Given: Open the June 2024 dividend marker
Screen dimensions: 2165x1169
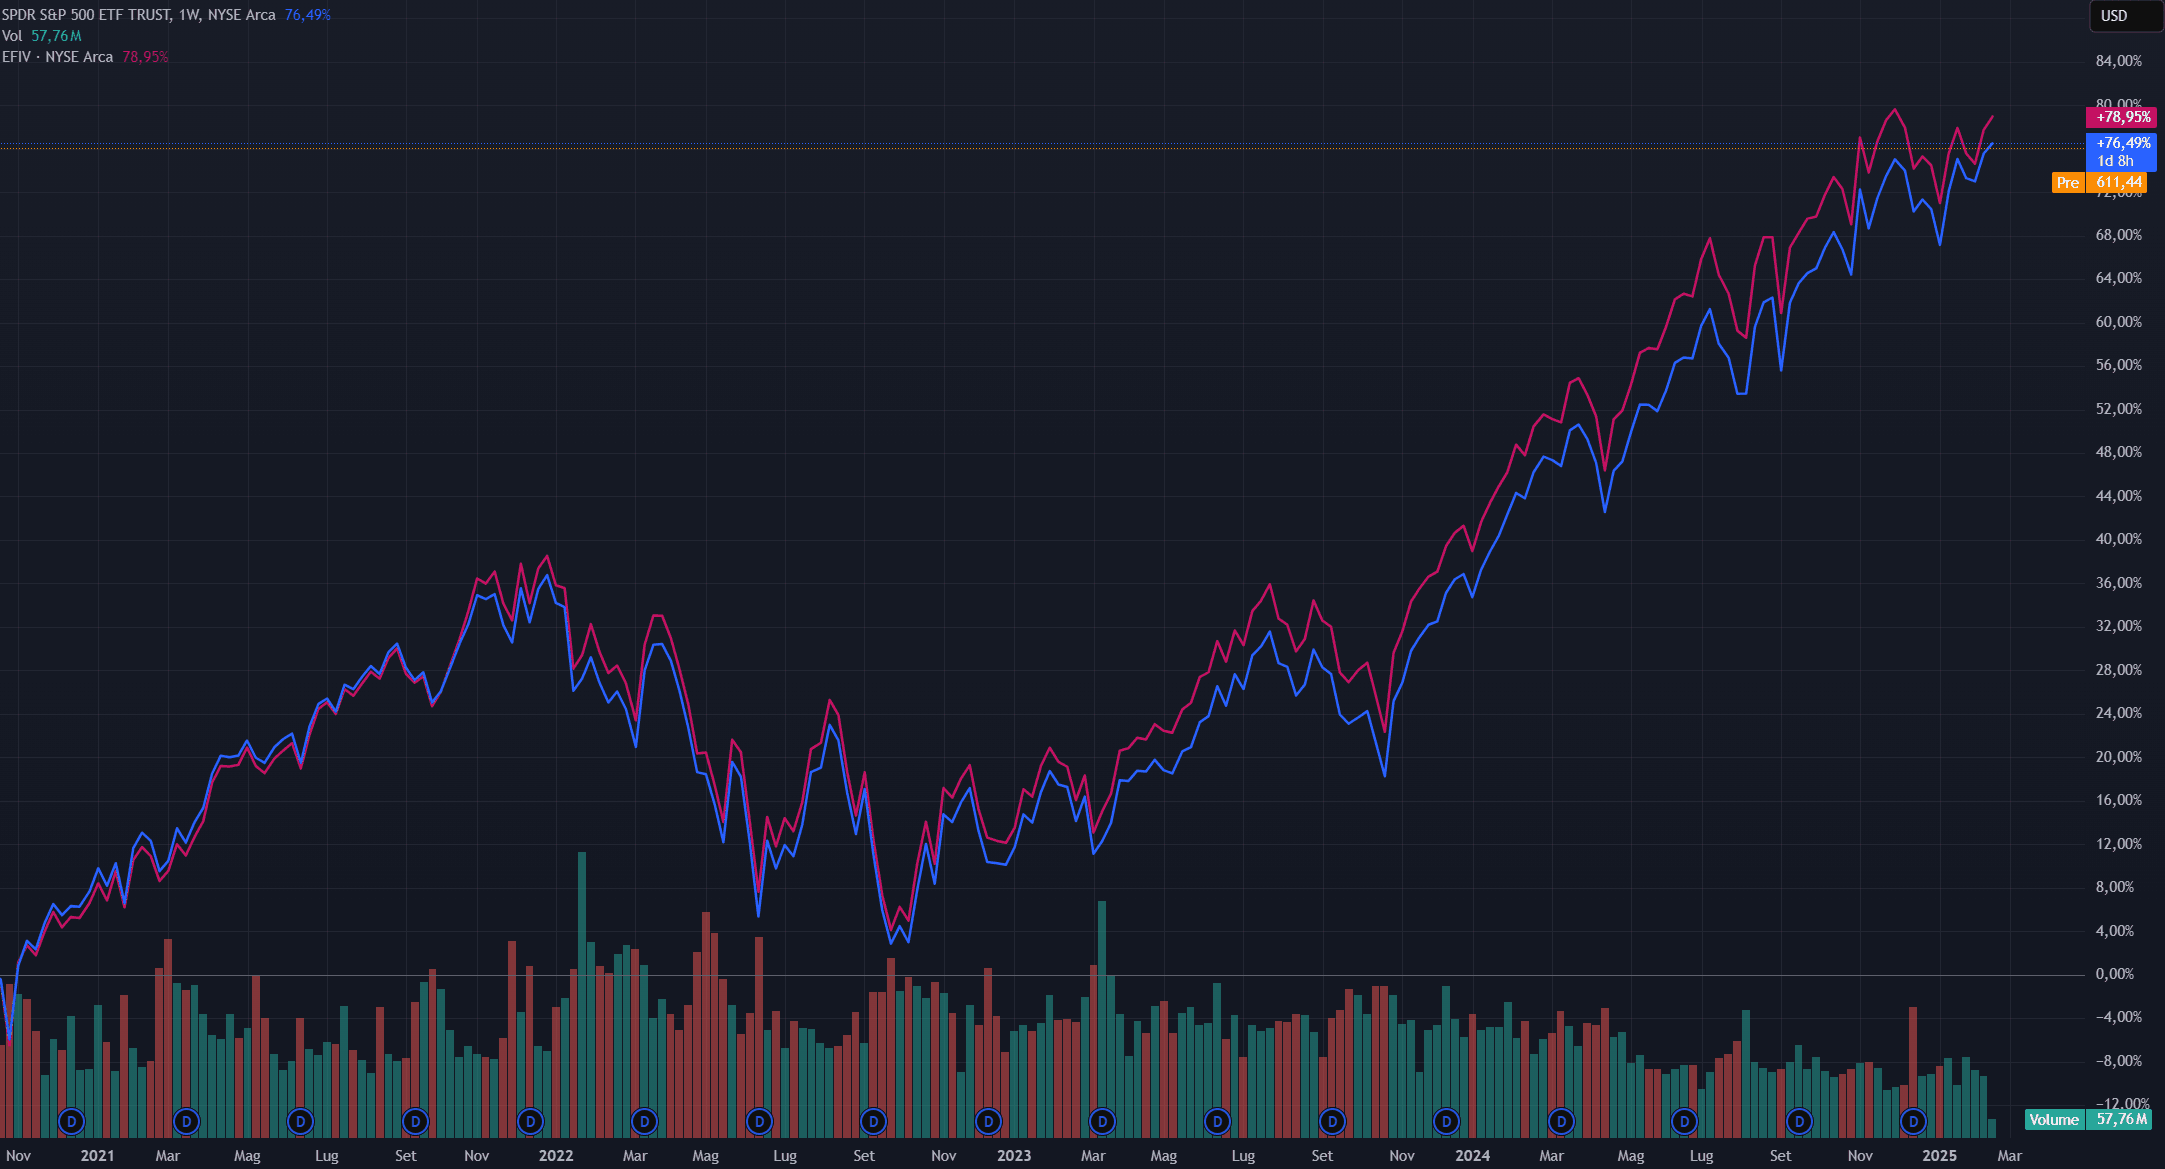Looking at the screenshot, I should pos(1684,1122).
